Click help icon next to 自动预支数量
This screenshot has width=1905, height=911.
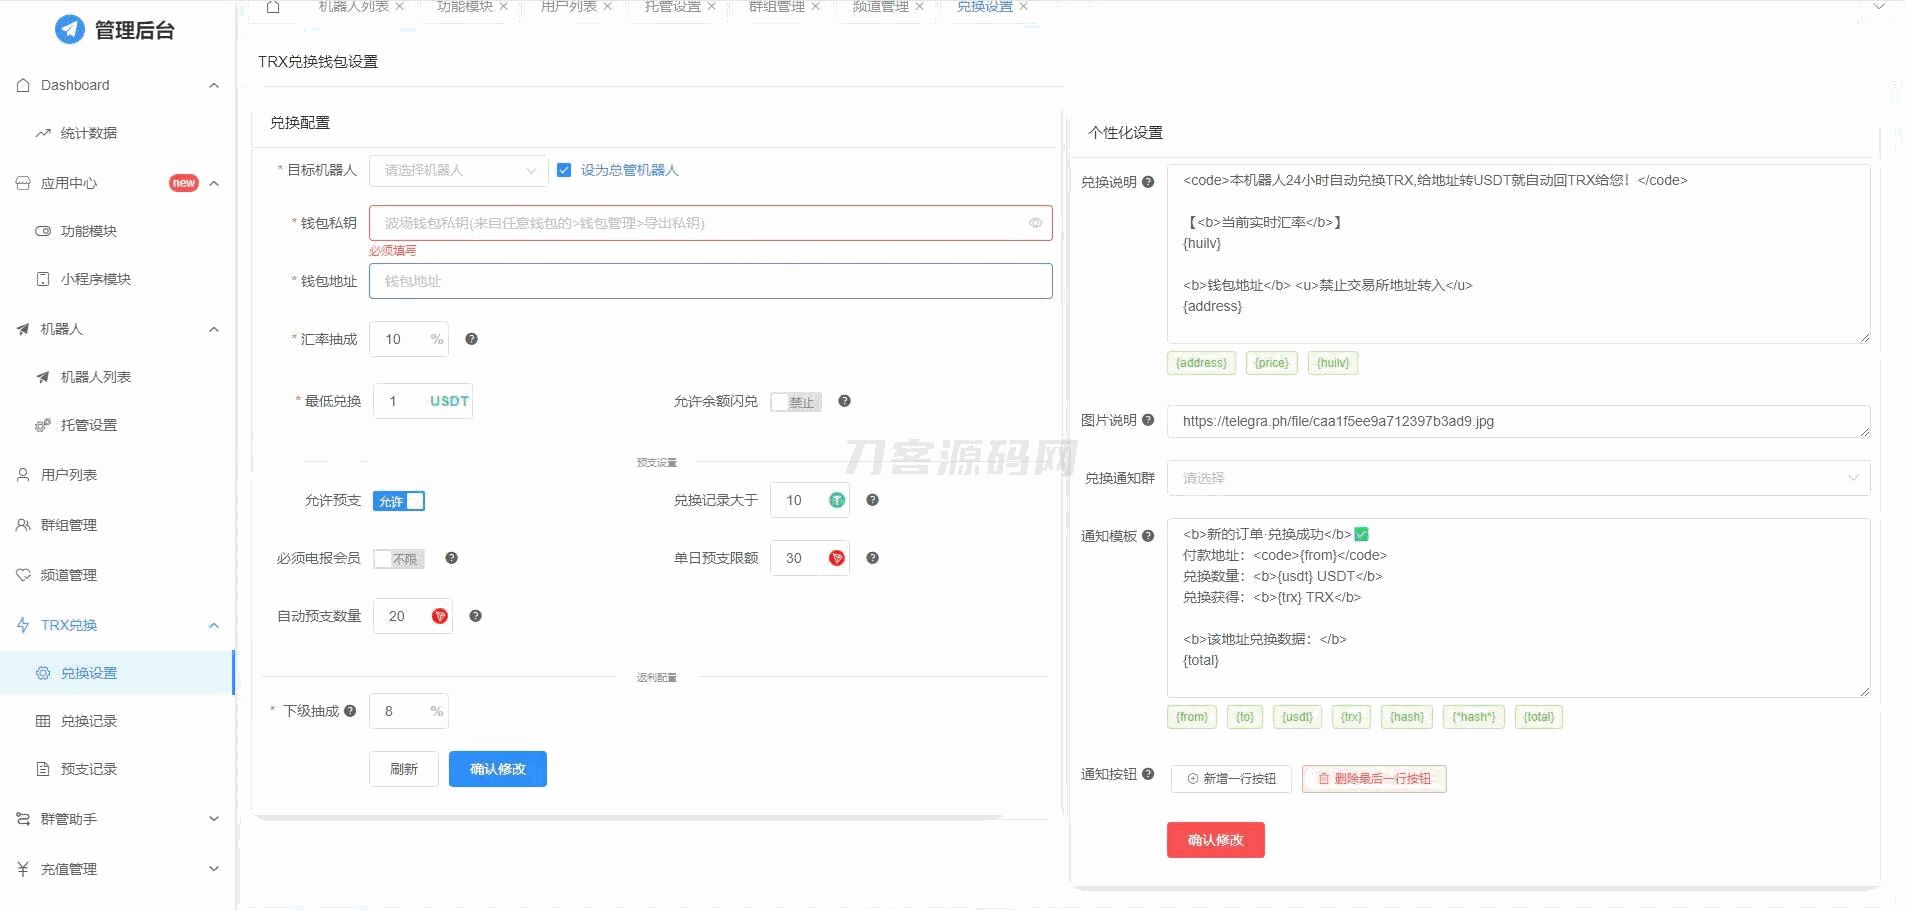476,616
